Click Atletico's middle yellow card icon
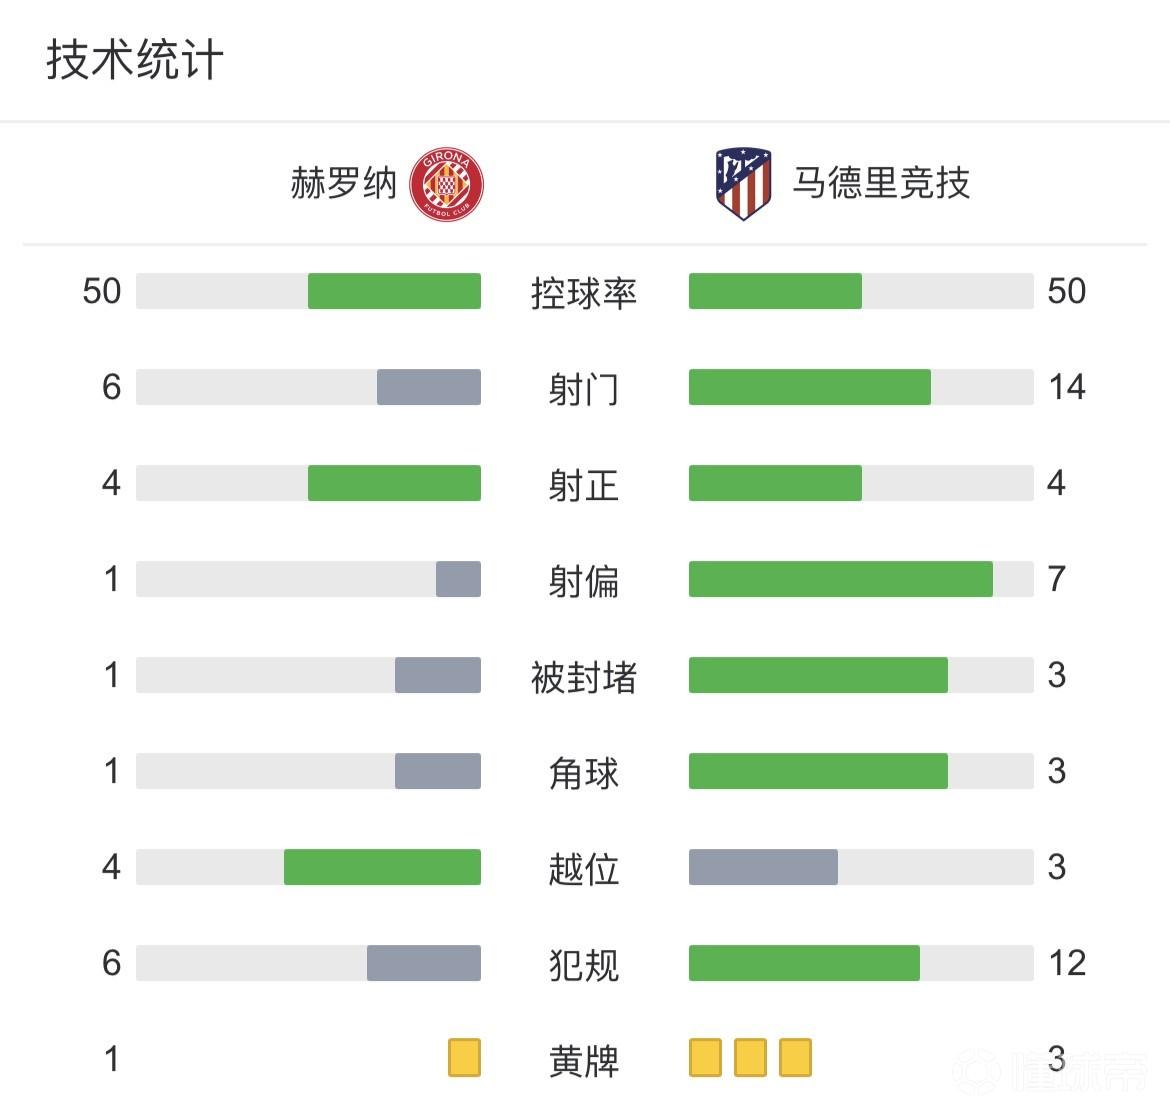The height and width of the screenshot is (1107, 1170). pyautogui.click(x=750, y=1058)
